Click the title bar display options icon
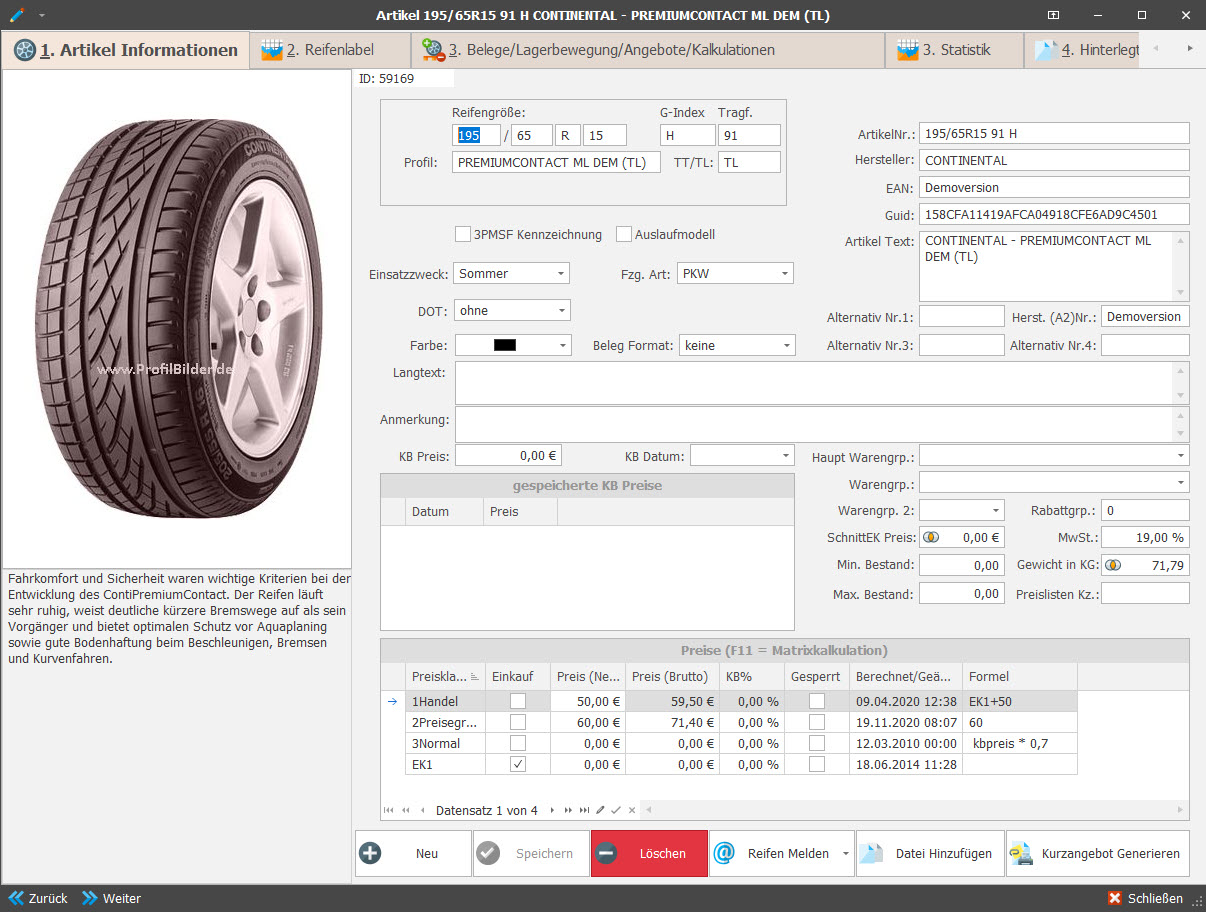Image resolution: width=1206 pixels, height=912 pixels. point(1053,15)
